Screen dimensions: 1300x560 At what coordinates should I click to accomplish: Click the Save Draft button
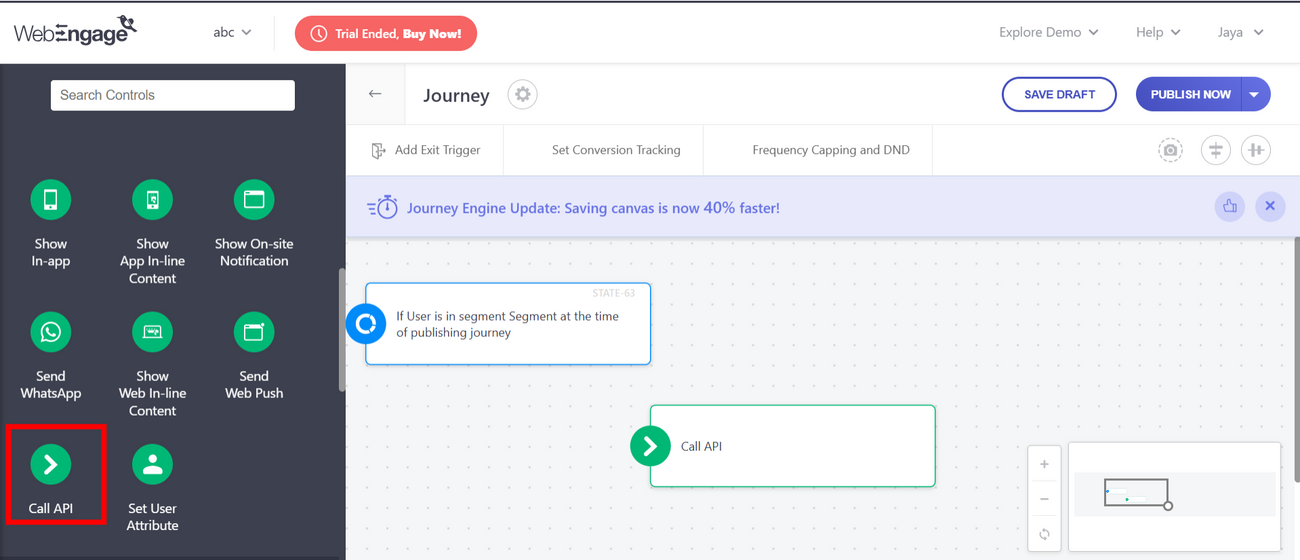point(1059,95)
